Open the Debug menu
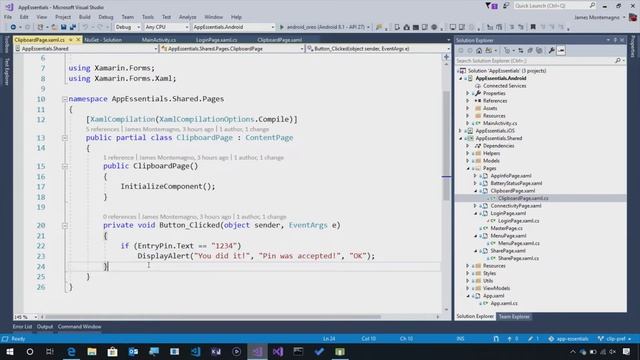 [x=106, y=17]
